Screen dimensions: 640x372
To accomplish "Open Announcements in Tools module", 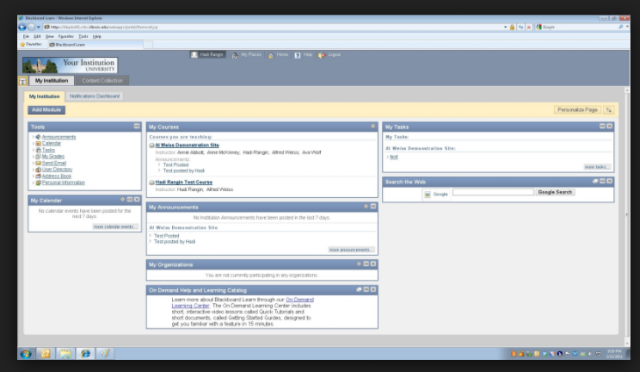I will point(59,137).
